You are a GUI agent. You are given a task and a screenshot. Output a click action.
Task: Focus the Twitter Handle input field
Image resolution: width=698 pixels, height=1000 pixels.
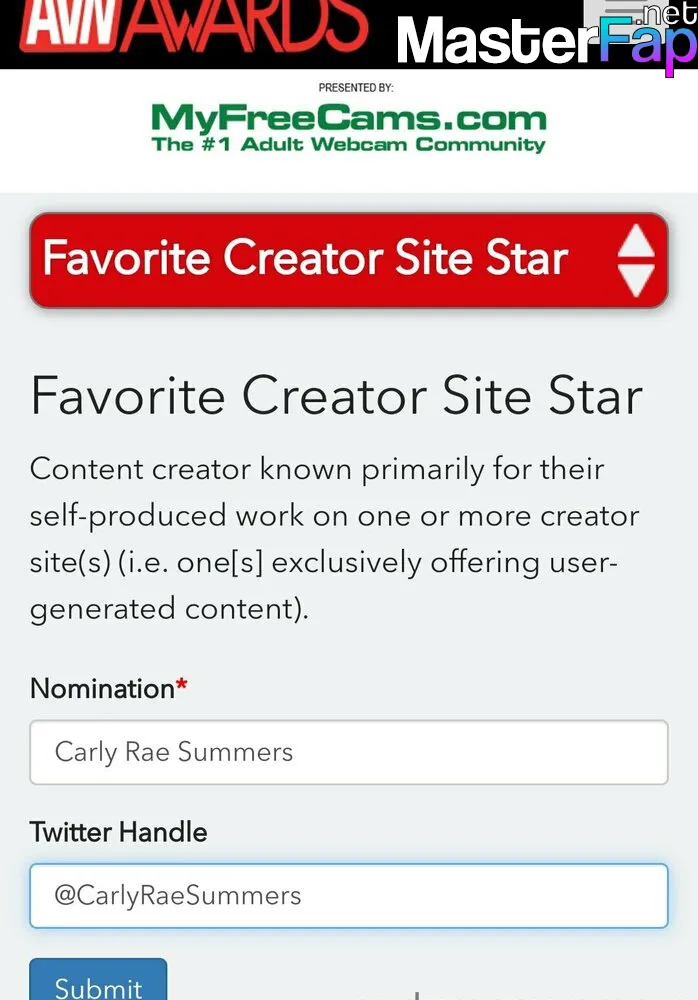coord(348,895)
